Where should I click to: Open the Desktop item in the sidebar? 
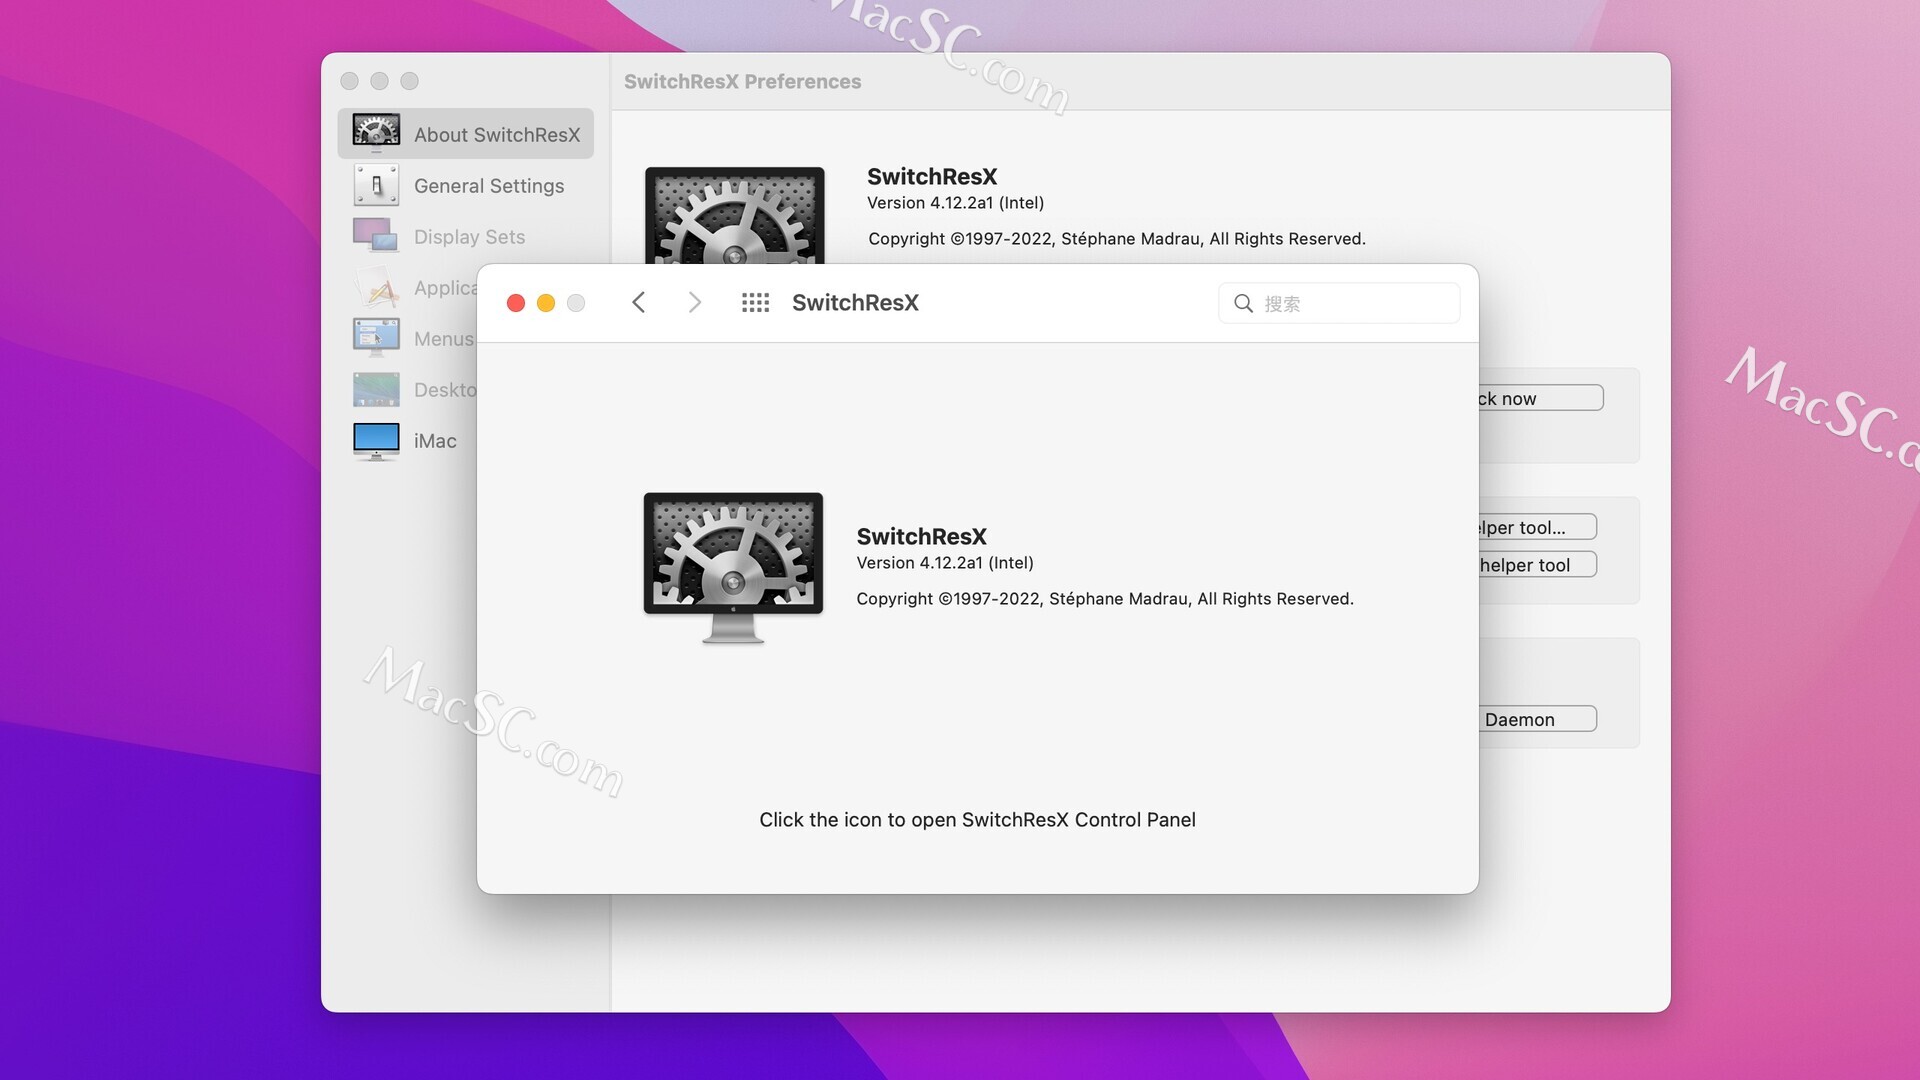408,389
